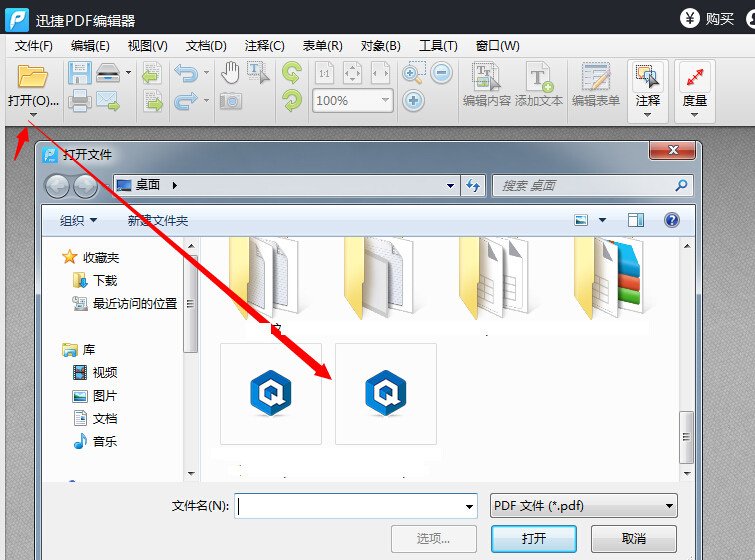Select 视频 (Videos) library
755x560 pixels.
[95, 372]
